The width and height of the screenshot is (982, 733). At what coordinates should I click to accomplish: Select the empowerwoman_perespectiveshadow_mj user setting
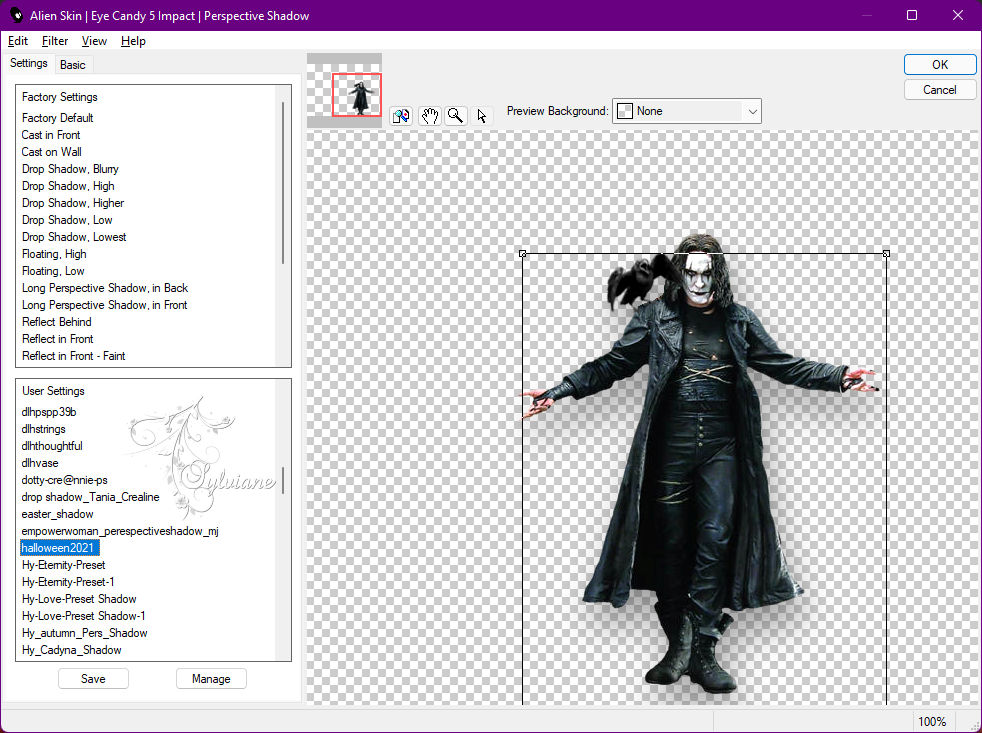[x=120, y=531]
